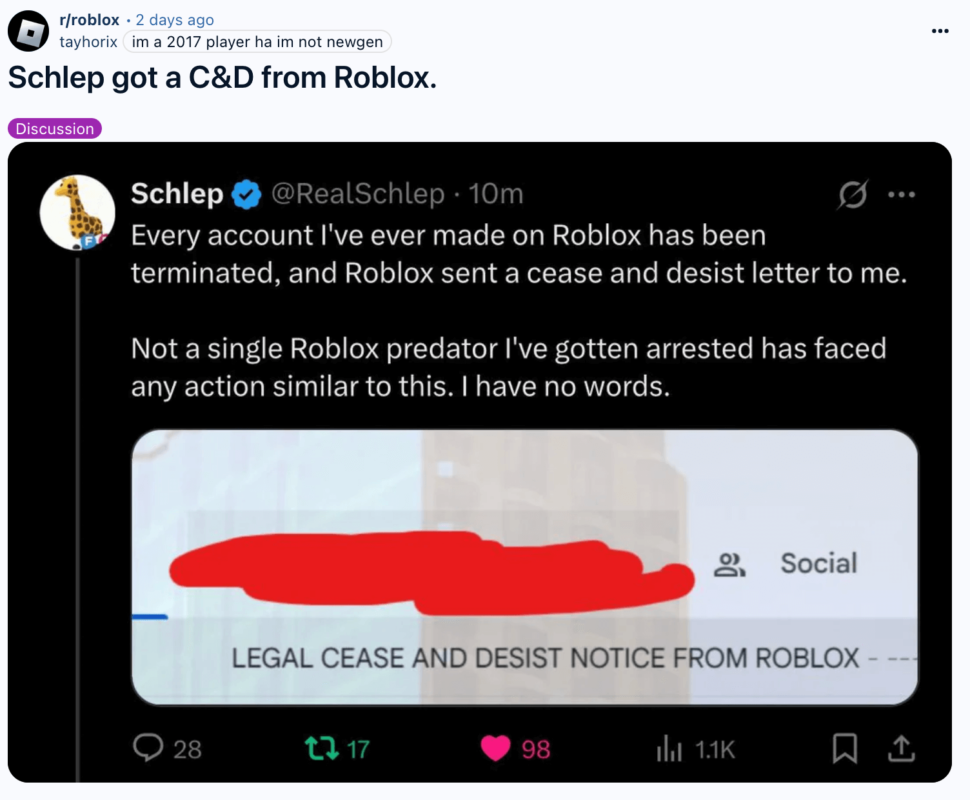Click the slashed-circle Grok icon on the tweet
The image size is (970, 800).
click(852, 195)
